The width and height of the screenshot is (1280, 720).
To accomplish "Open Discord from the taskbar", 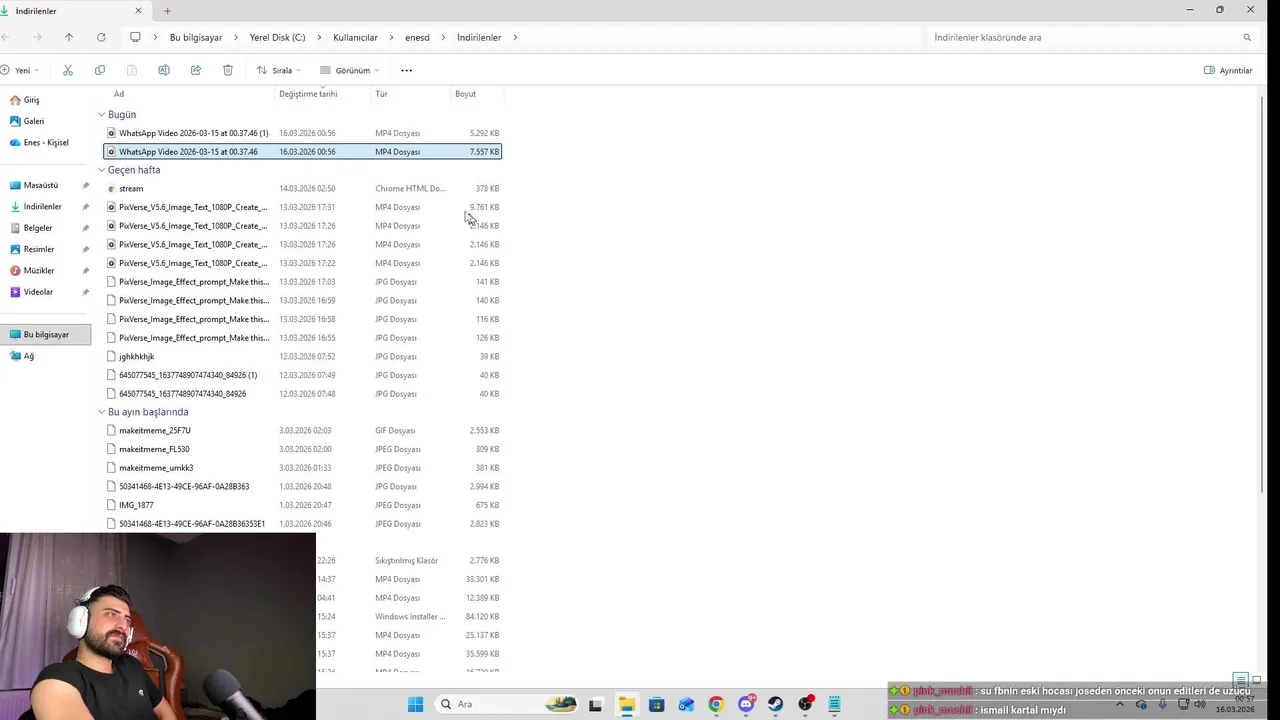I will (746, 704).
